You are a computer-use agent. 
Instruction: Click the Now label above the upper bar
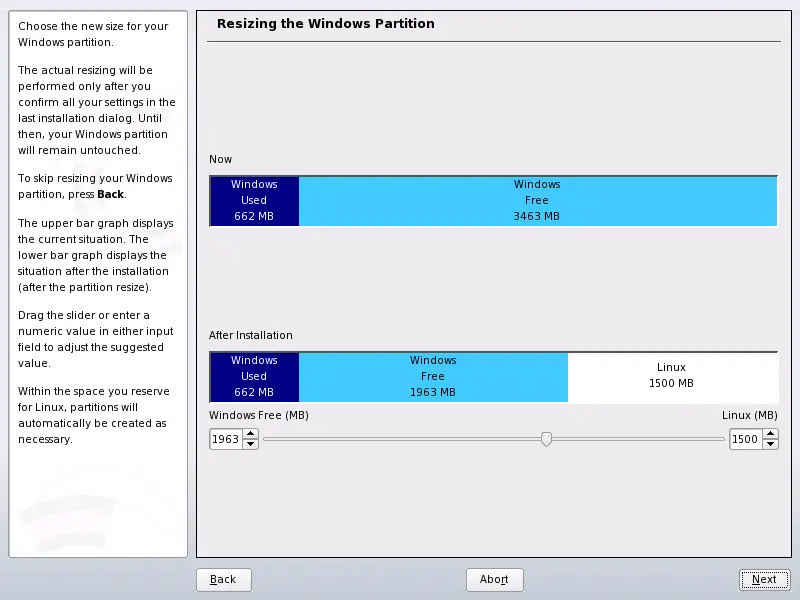220,159
